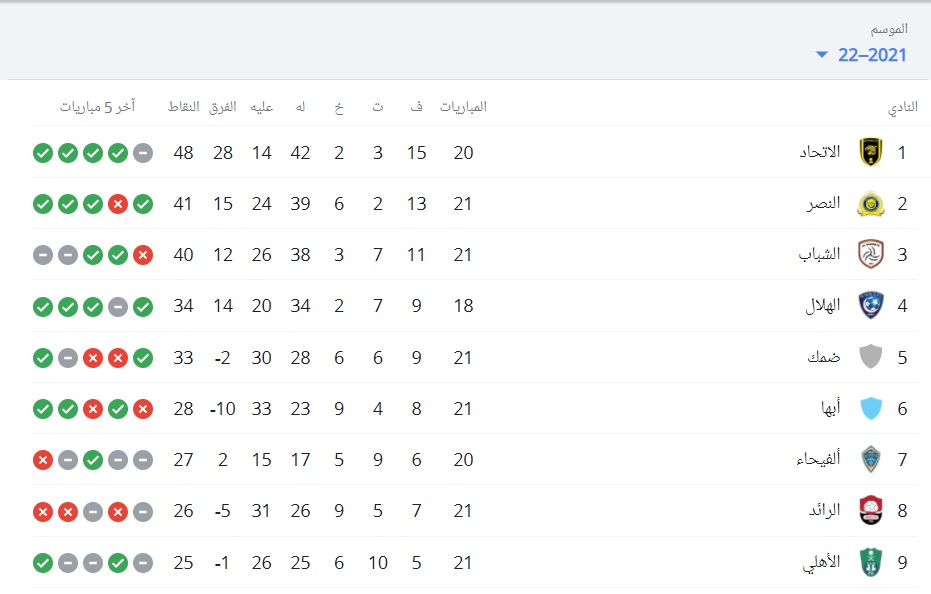Open the الاتحاد team name link

coord(819,152)
